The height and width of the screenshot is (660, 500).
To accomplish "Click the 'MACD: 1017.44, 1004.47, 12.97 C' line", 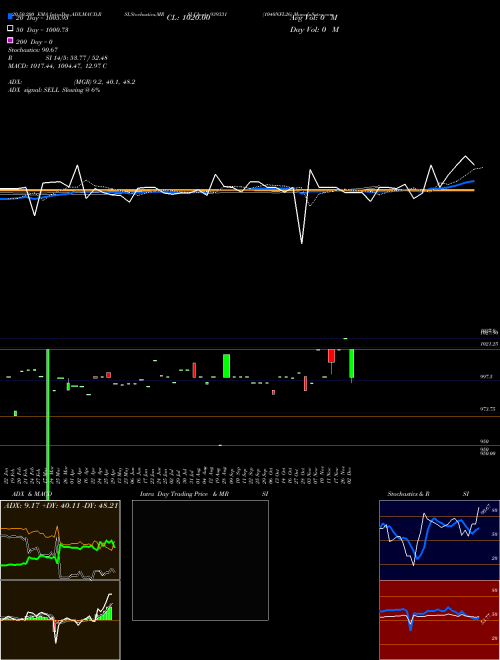I will coord(58,66).
